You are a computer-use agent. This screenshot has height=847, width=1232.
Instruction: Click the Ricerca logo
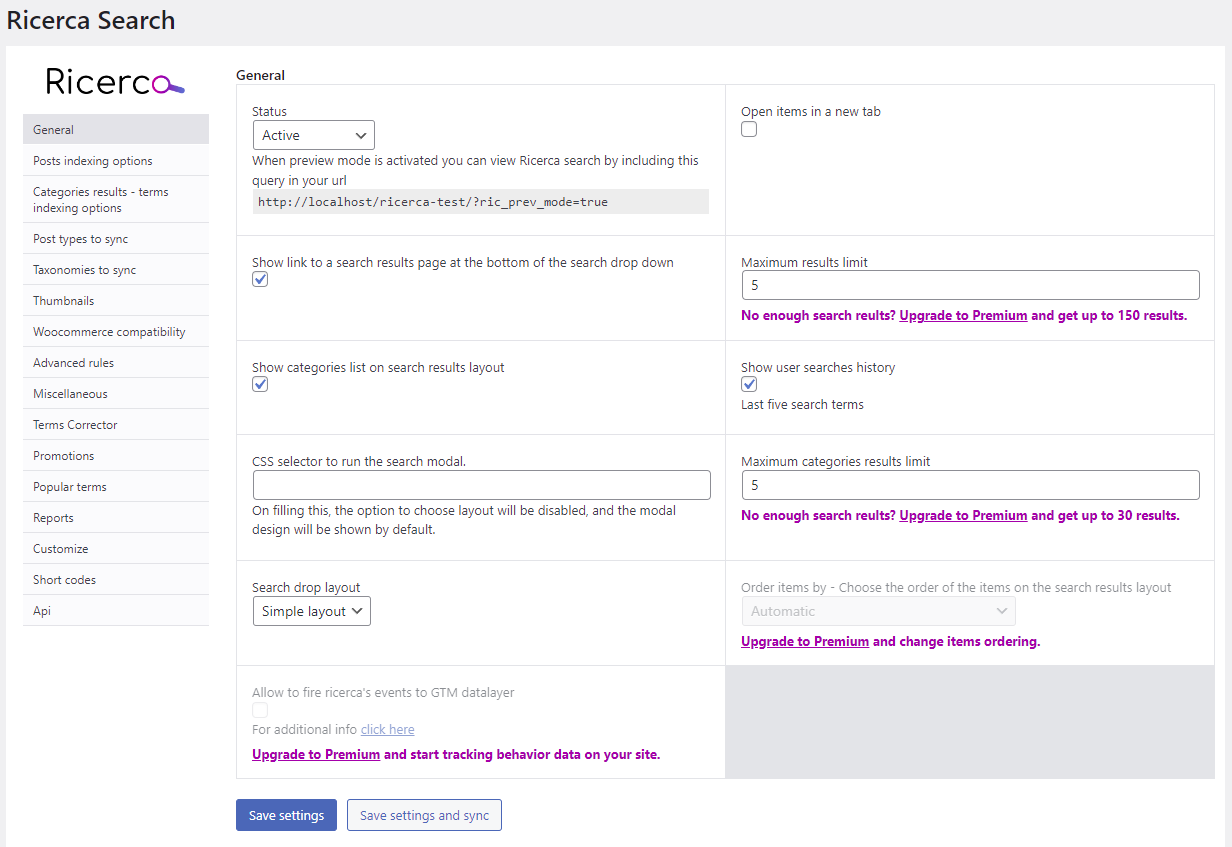[x=115, y=82]
